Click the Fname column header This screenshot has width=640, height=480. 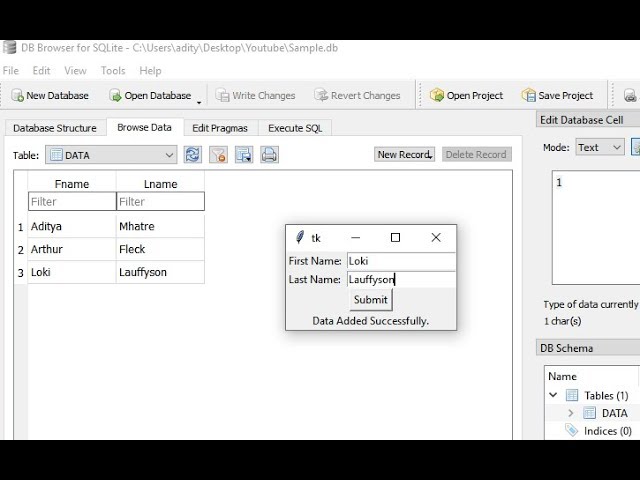coord(72,184)
